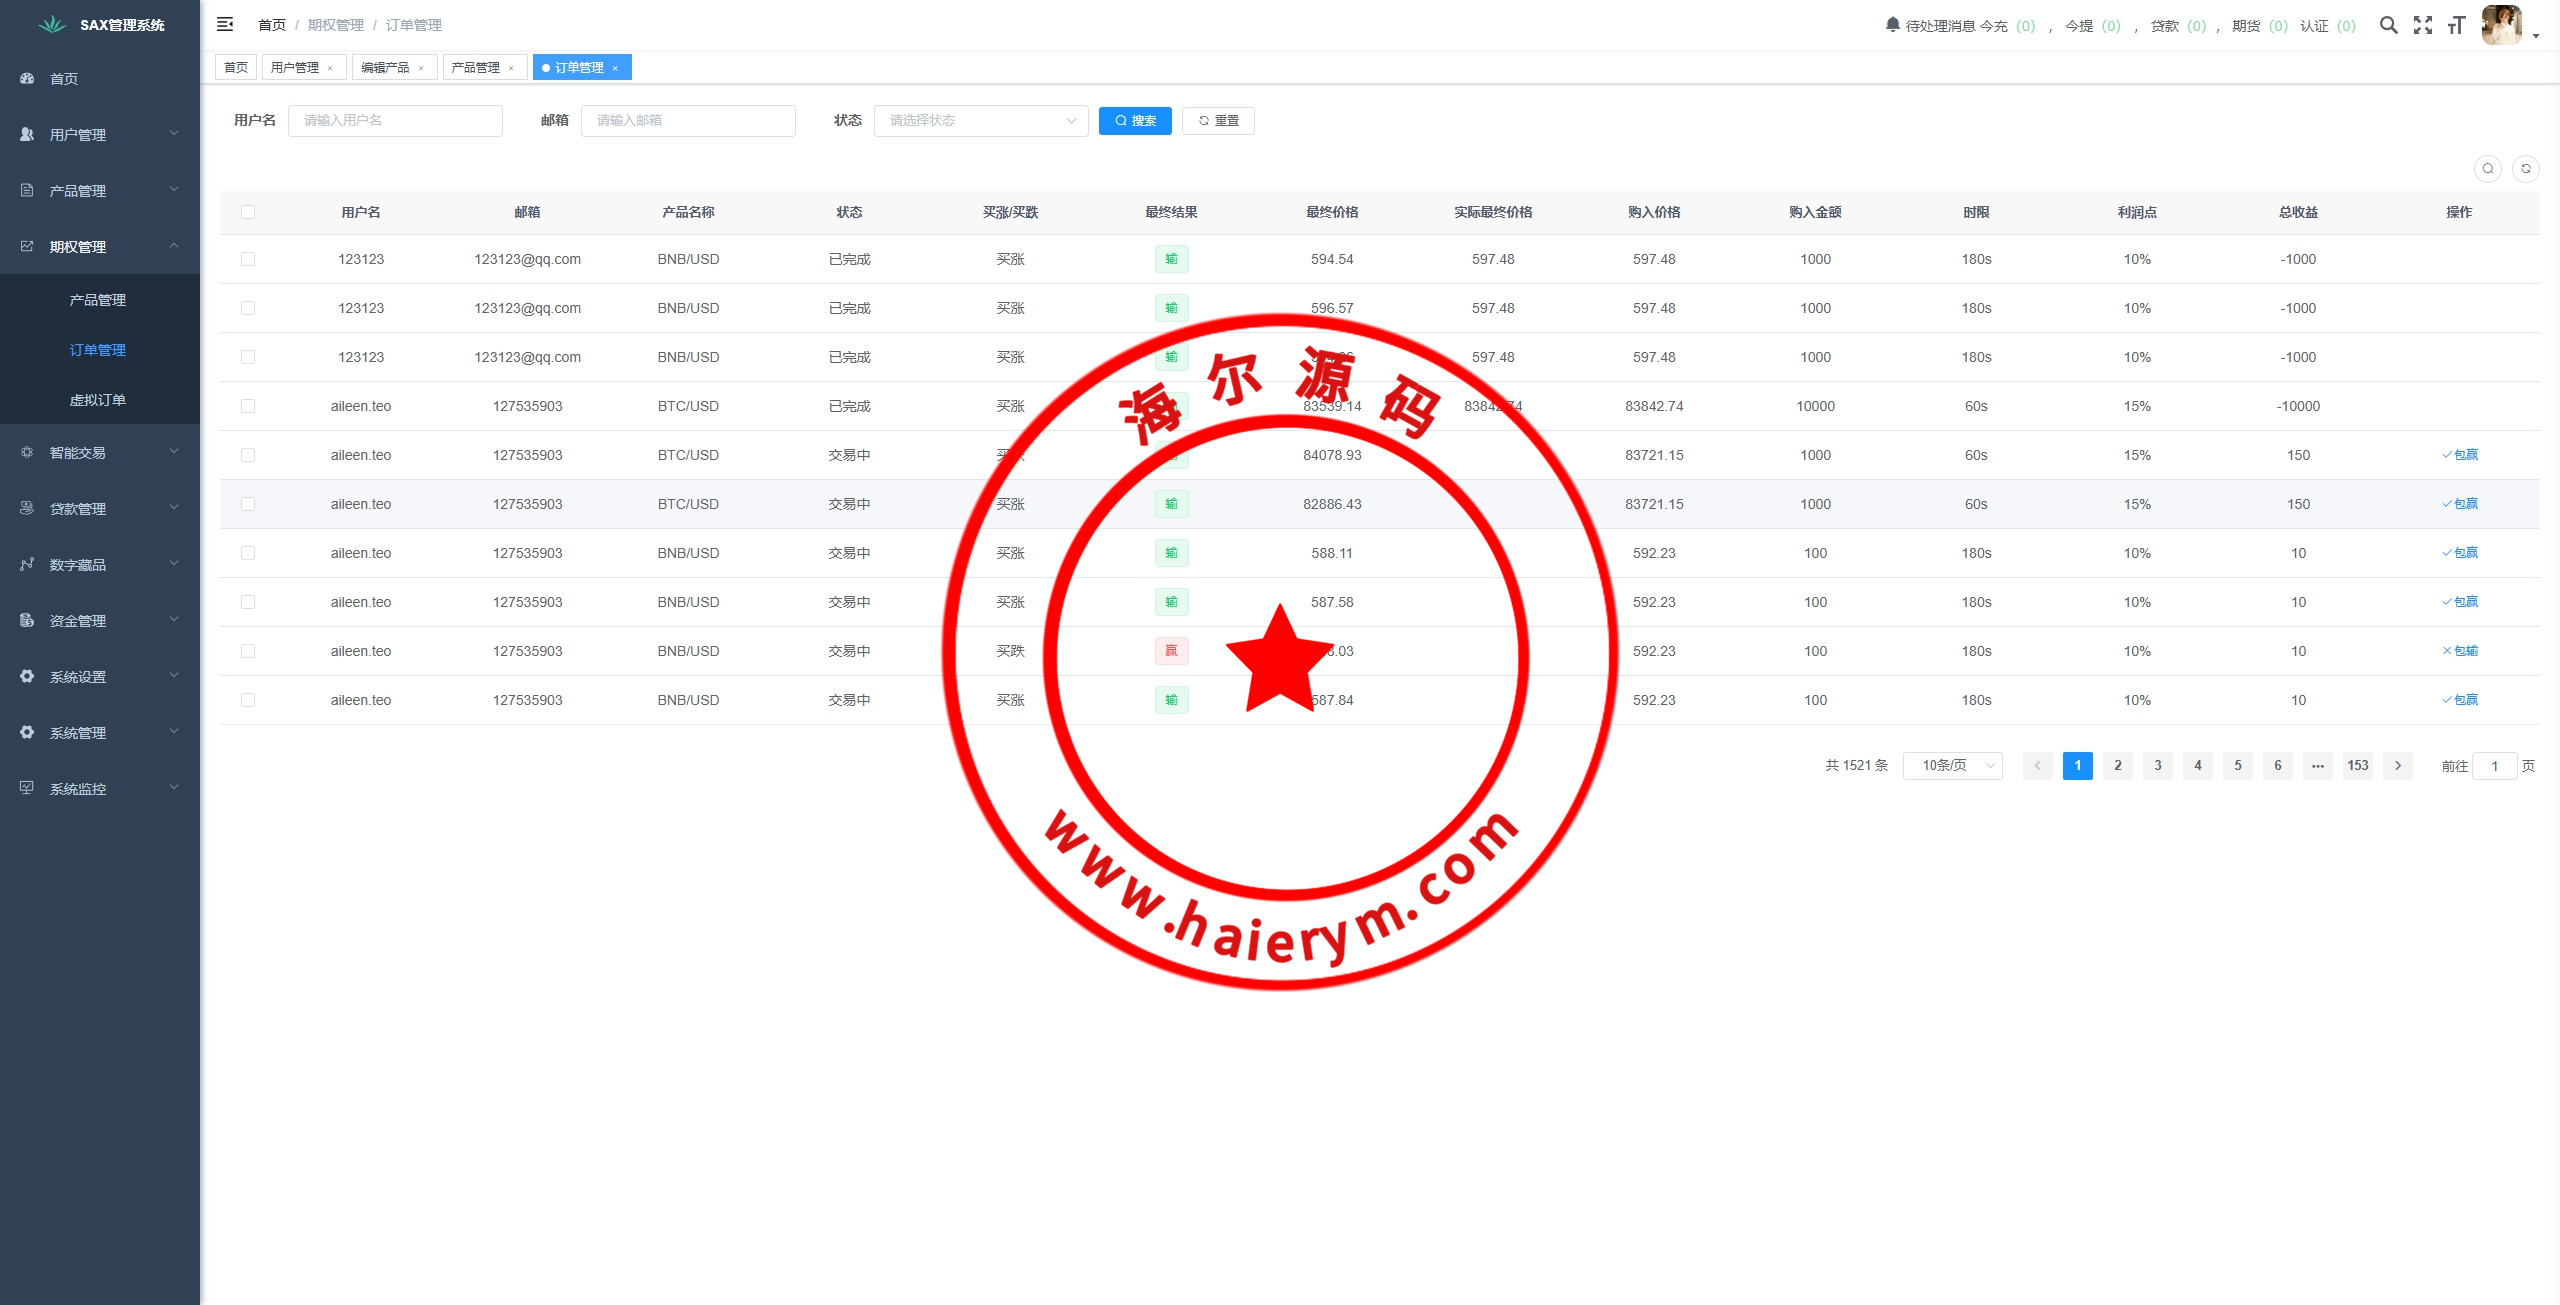Switch to the 产品管理 tab
Screen dimensions: 2560x1305
[x=475, y=67]
